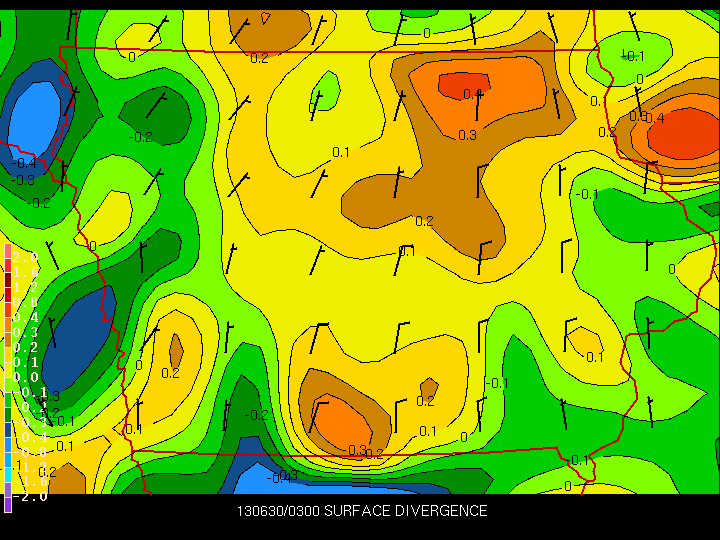Click the 0.1 label by the small yellow contour at lower right

point(595,357)
